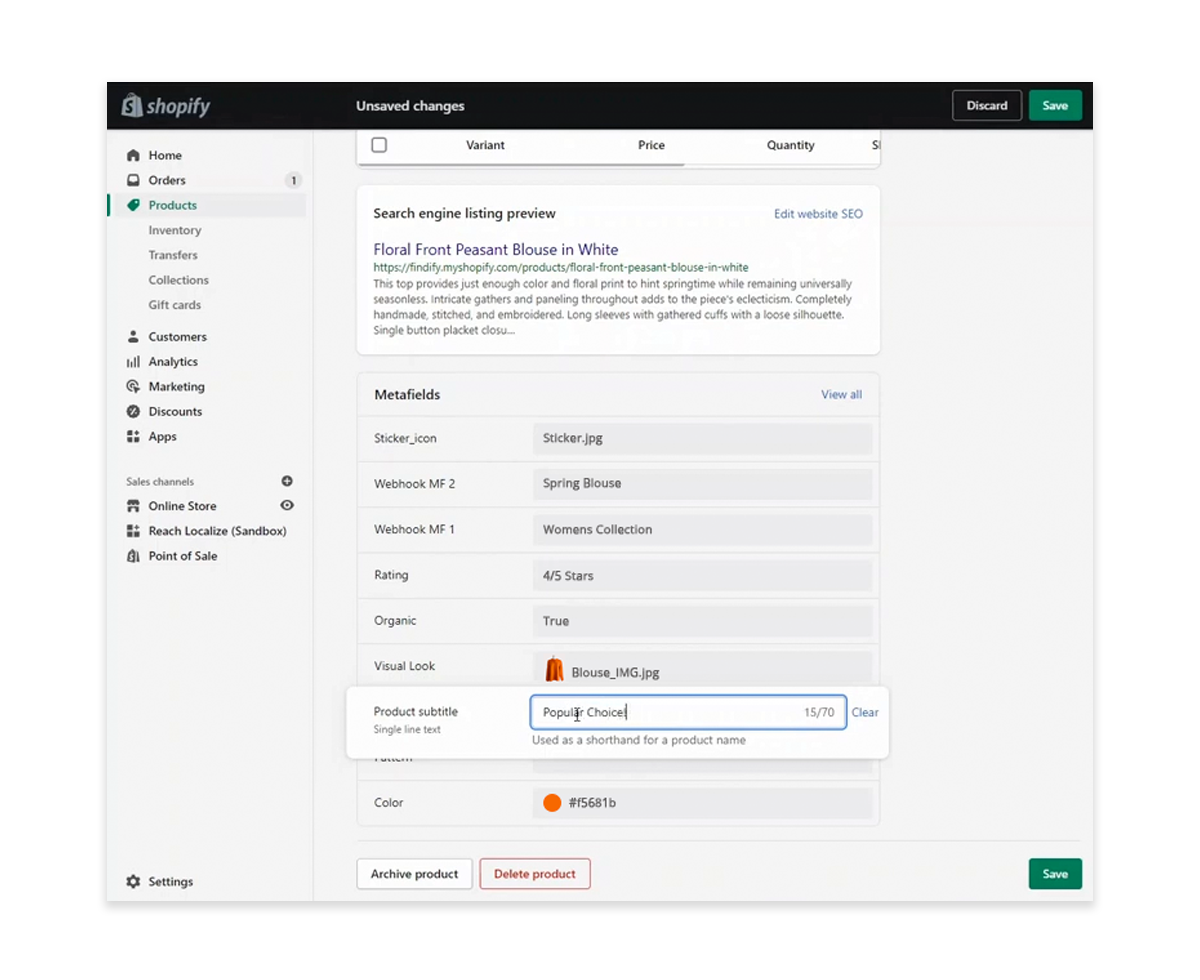1200x980 pixels.
Task: Open the Gift cards submenu item
Action: [x=175, y=305]
